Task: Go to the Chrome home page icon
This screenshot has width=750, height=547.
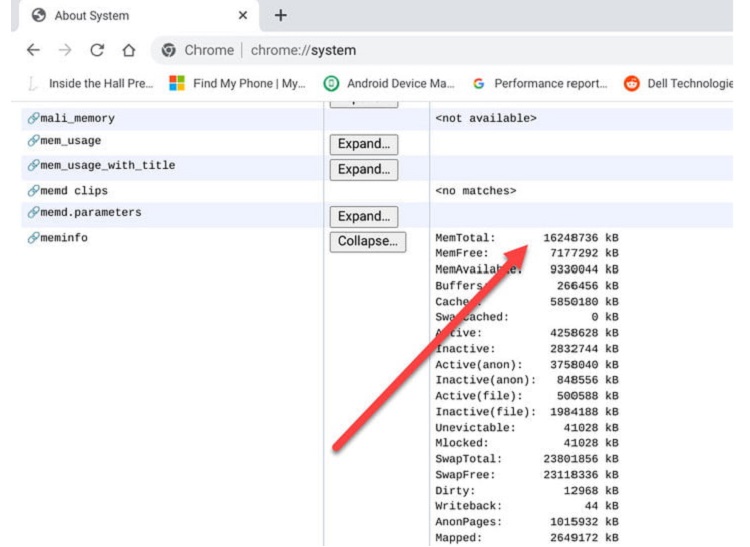Action: point(128,50)
